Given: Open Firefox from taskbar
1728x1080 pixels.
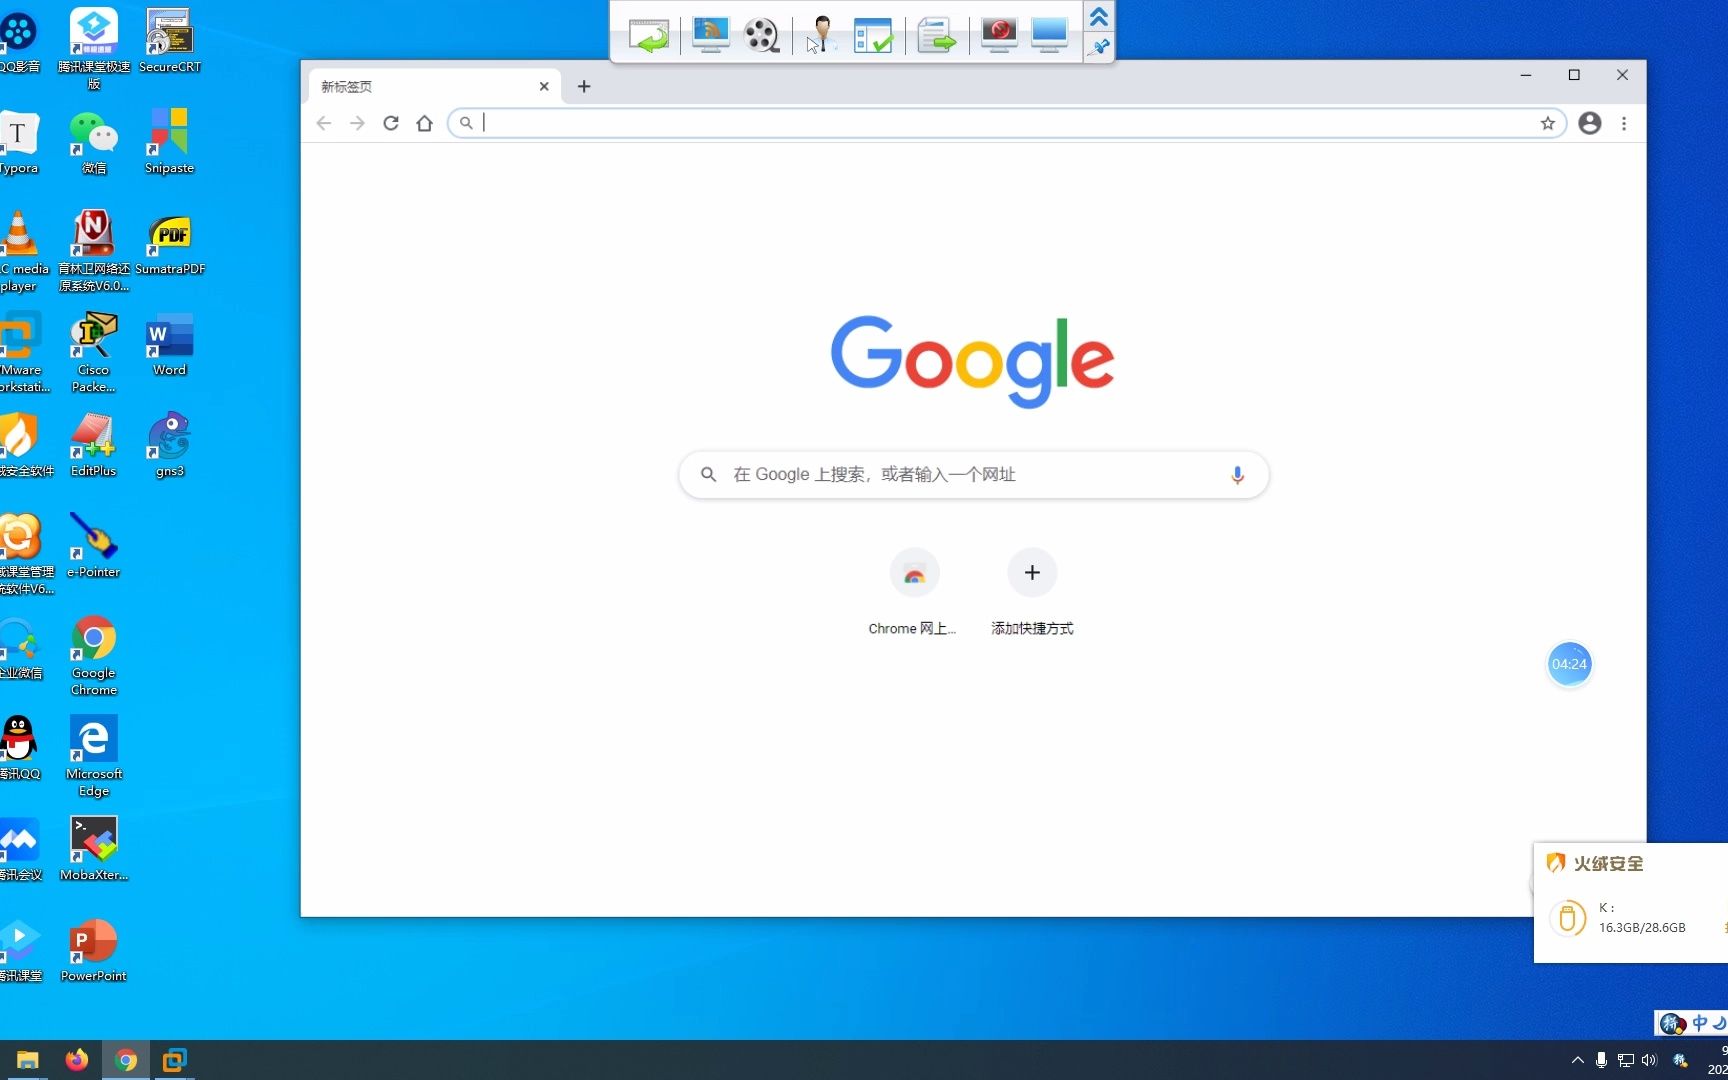Looking at the screenshot, I should 76,1060.
